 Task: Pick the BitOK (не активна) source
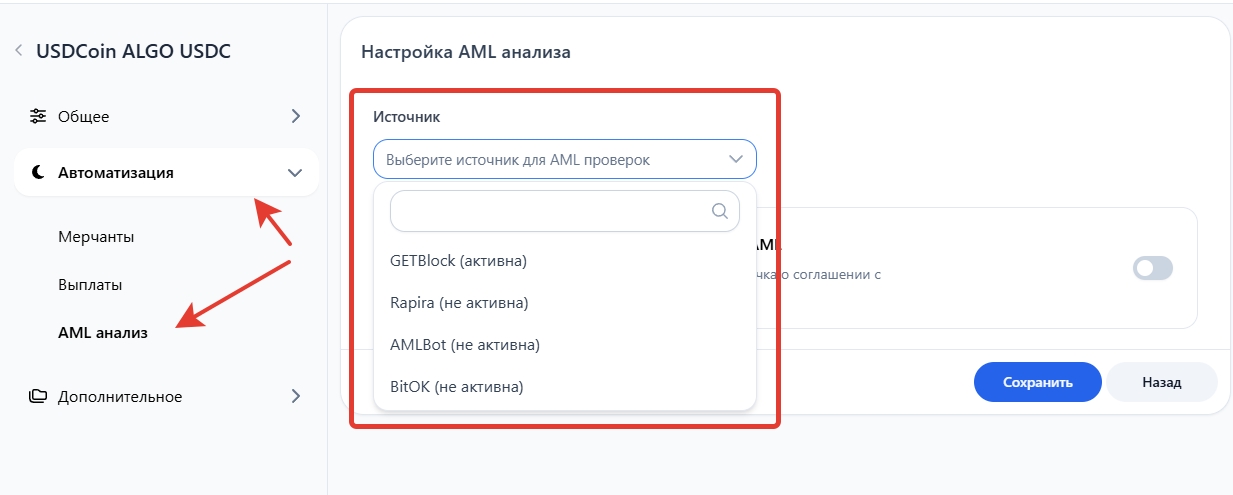click(456, 387)
